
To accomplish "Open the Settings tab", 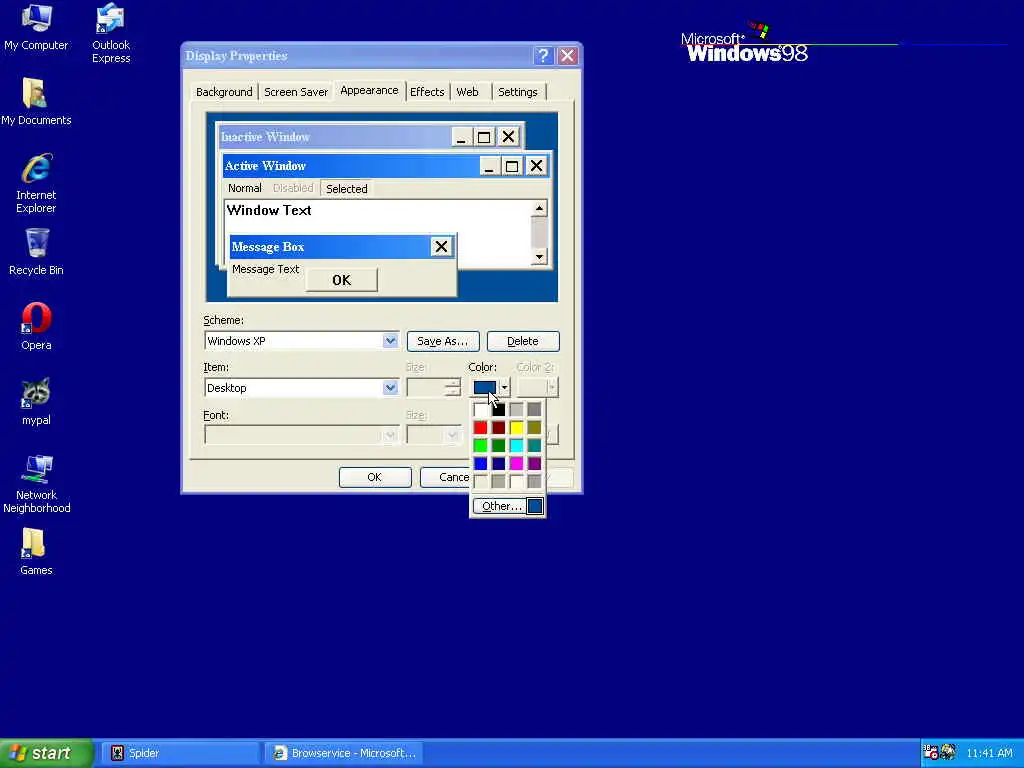I will pos(518,92).
